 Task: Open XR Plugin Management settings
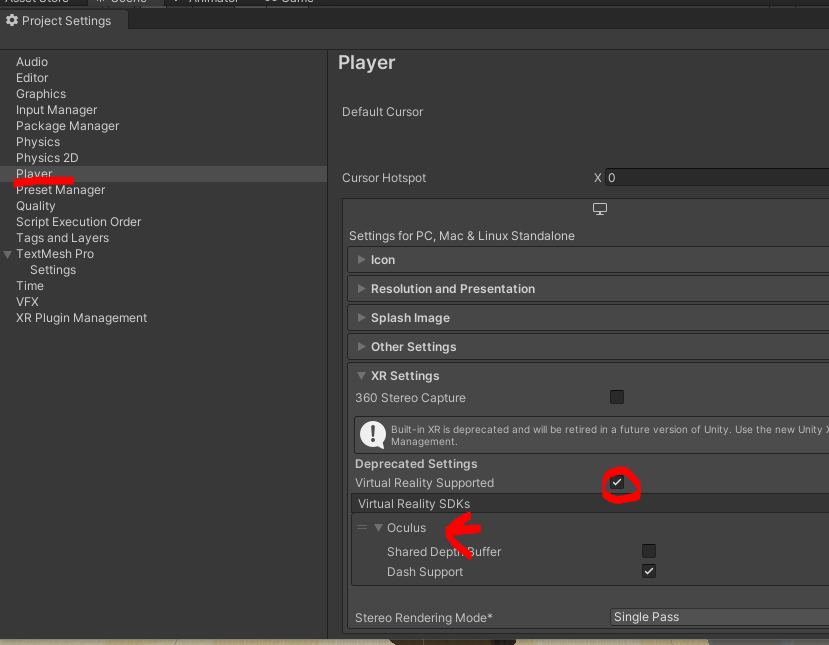point(81,318)
